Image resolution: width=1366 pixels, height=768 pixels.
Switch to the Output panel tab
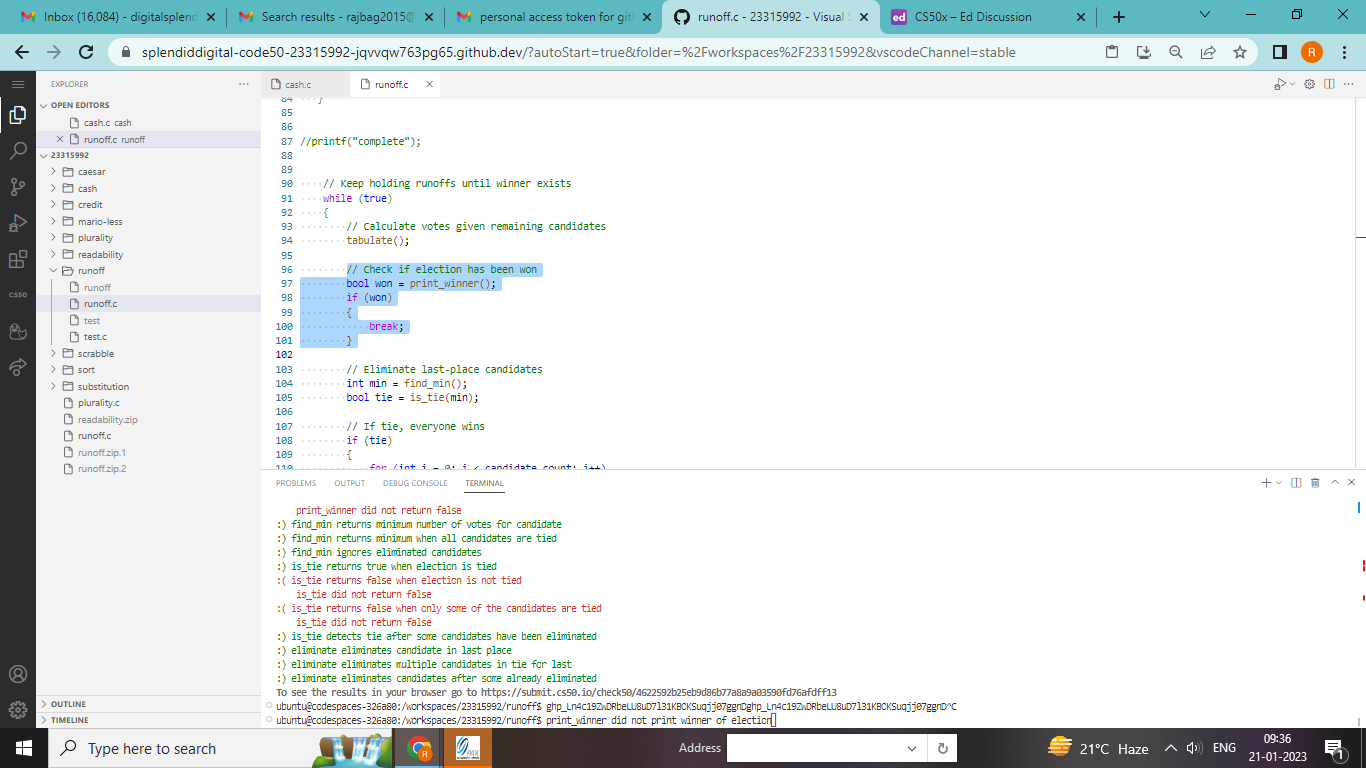[x=350, y=483]
